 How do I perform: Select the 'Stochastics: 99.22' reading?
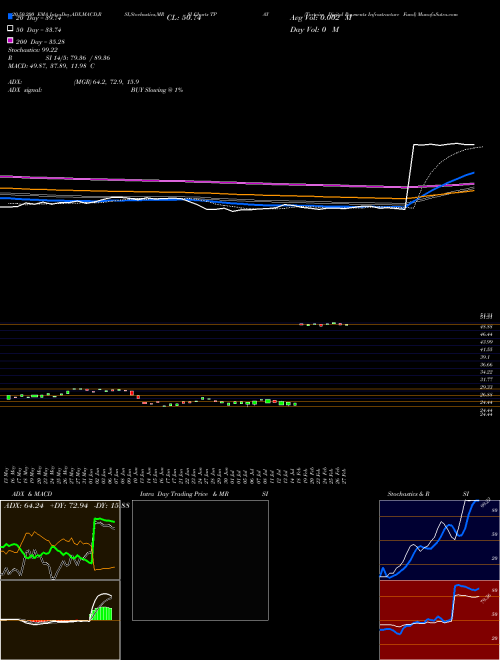tap(33, 50)
